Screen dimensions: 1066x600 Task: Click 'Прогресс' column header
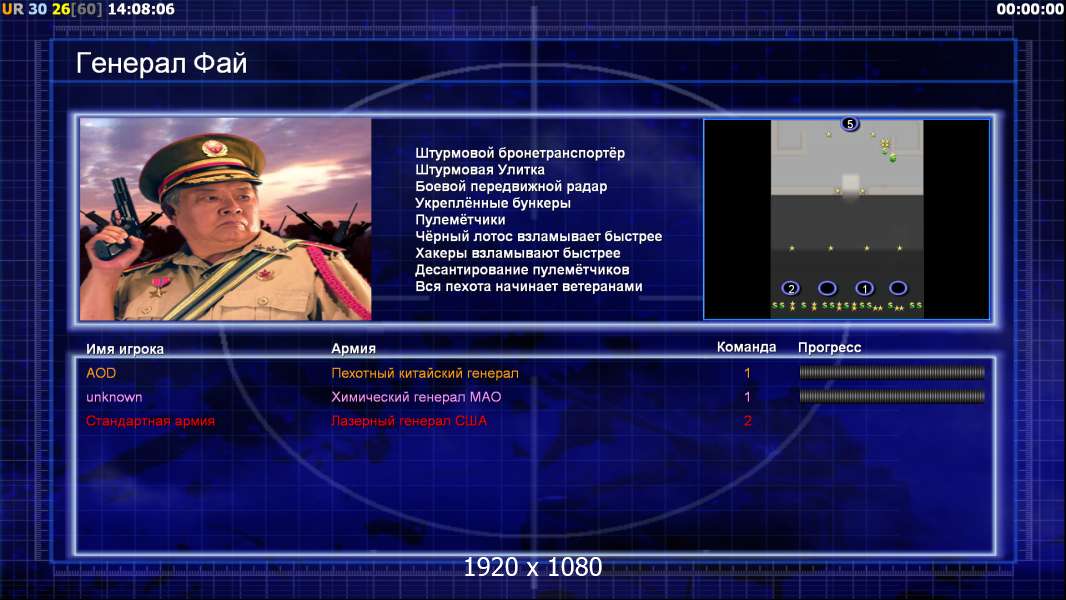[829, 348]
